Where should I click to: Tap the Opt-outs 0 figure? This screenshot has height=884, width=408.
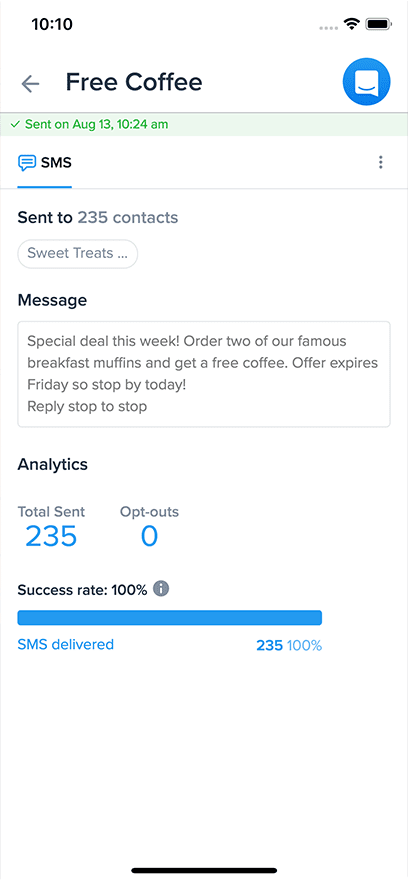(149, 536)
